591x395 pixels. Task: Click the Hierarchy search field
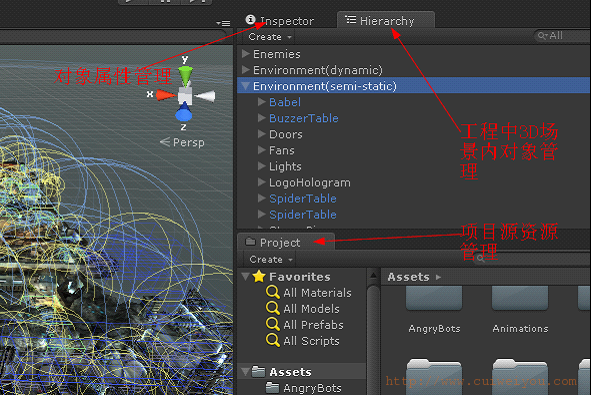tap(562, 36)
